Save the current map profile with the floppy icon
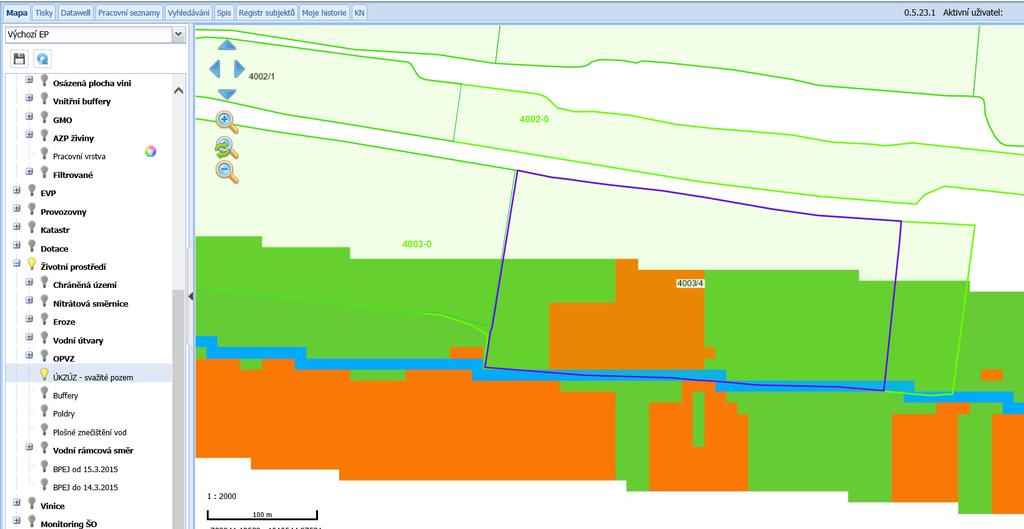Viewport: 1024px width, 529px height. pos(20,59)
